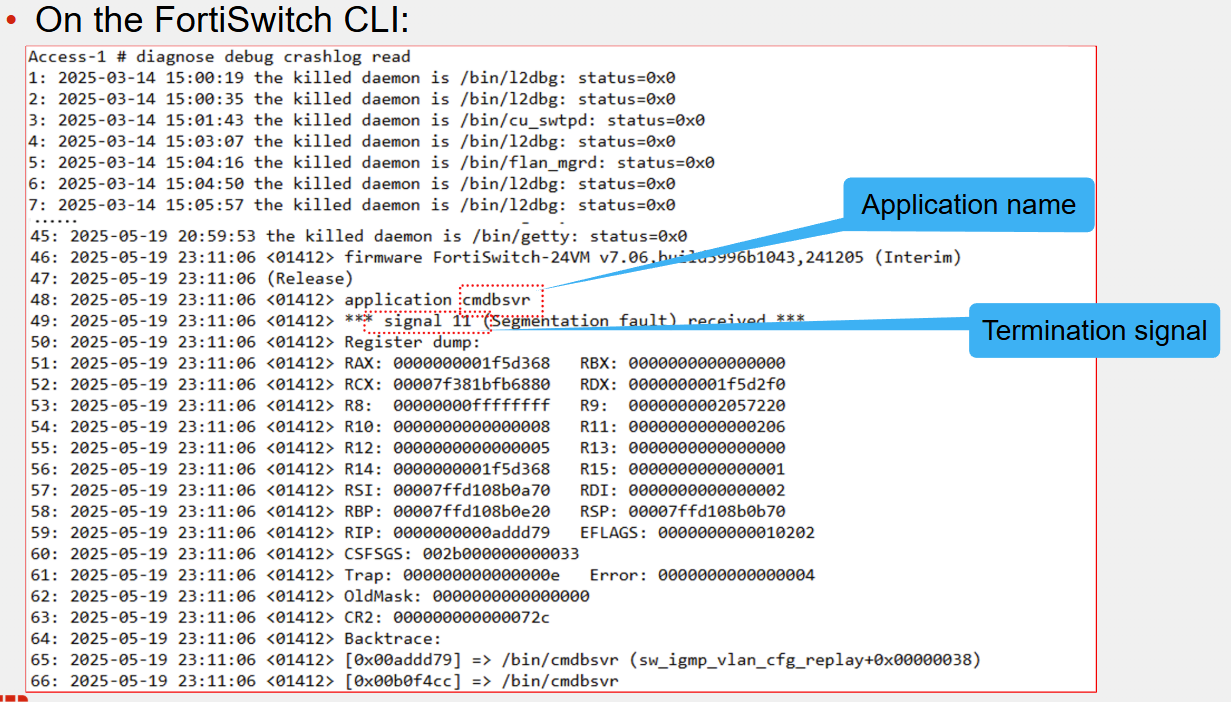
Task: Click the 'On the FortiSwitch CLI:' heading text
Action: [x=222, y=18]
